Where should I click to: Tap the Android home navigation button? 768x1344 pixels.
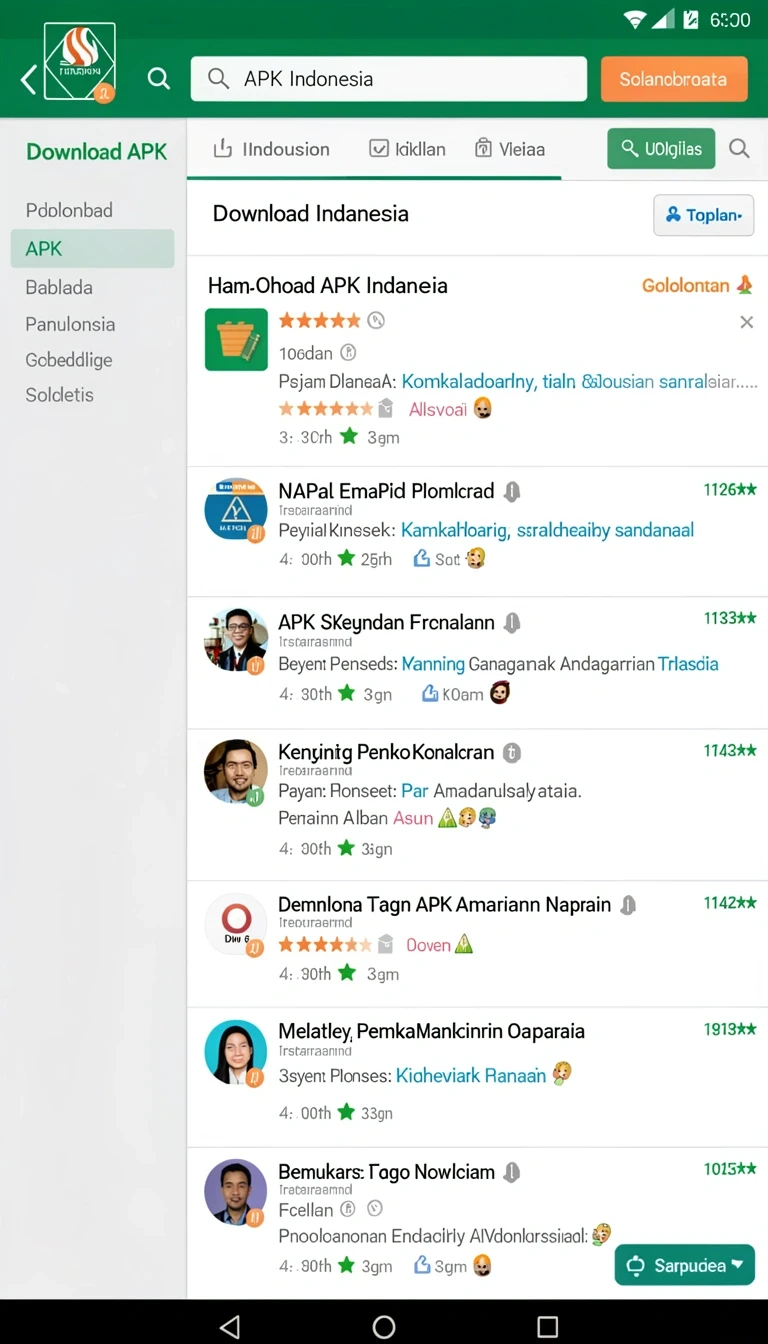tap(384, 1326)
